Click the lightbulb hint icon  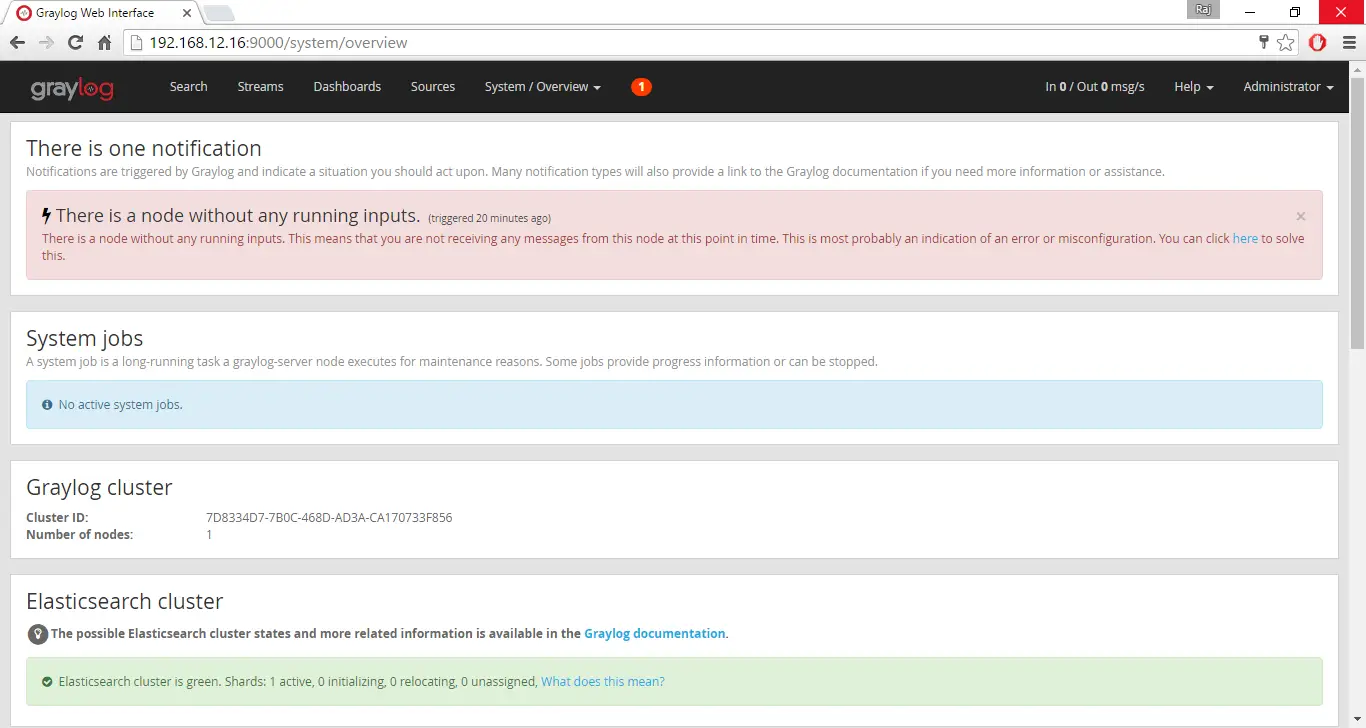37,634
